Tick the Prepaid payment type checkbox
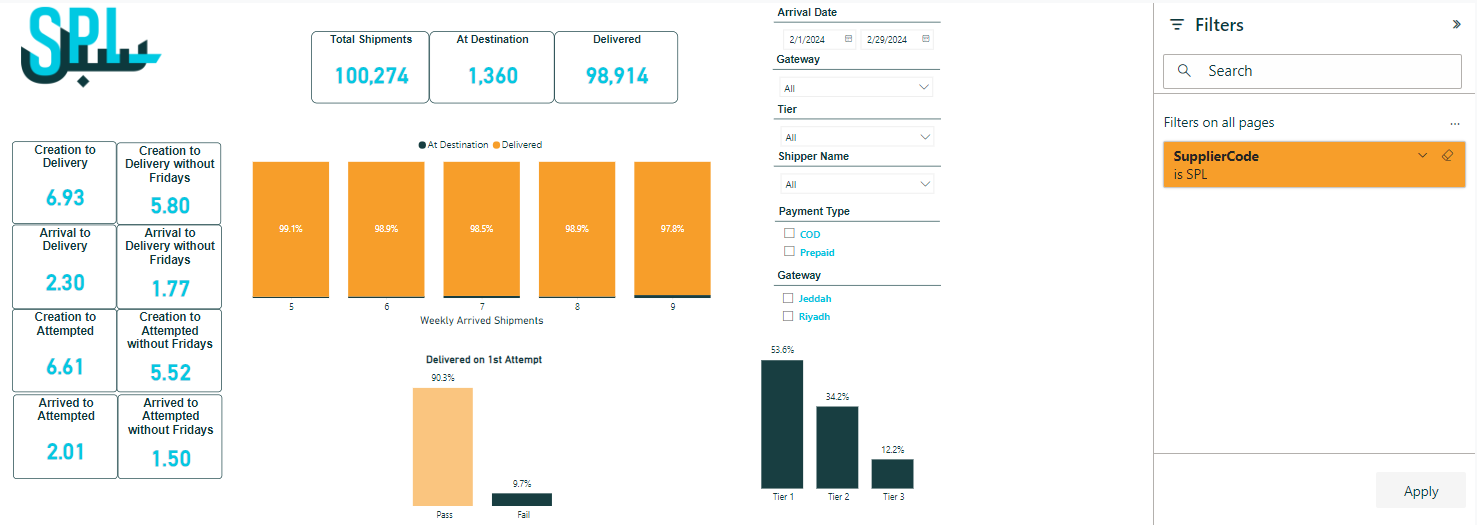1477x525 pixels. (789, 252)
